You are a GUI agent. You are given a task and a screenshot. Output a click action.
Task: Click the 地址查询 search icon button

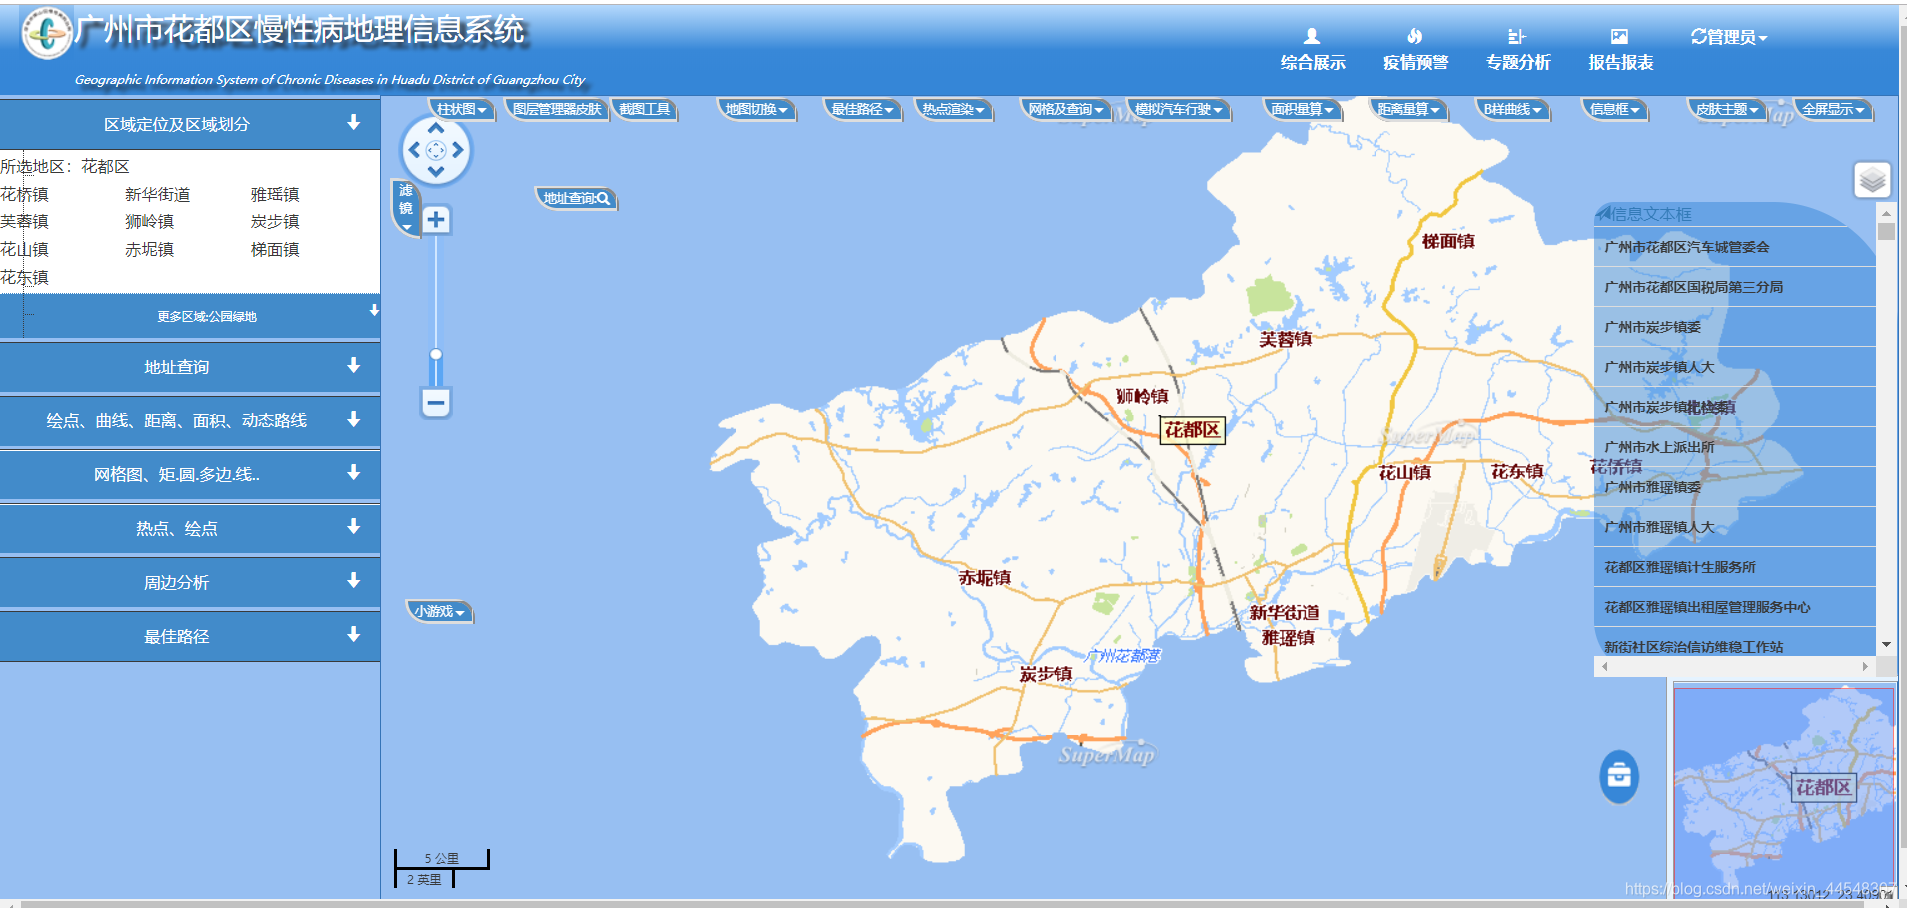577,198
